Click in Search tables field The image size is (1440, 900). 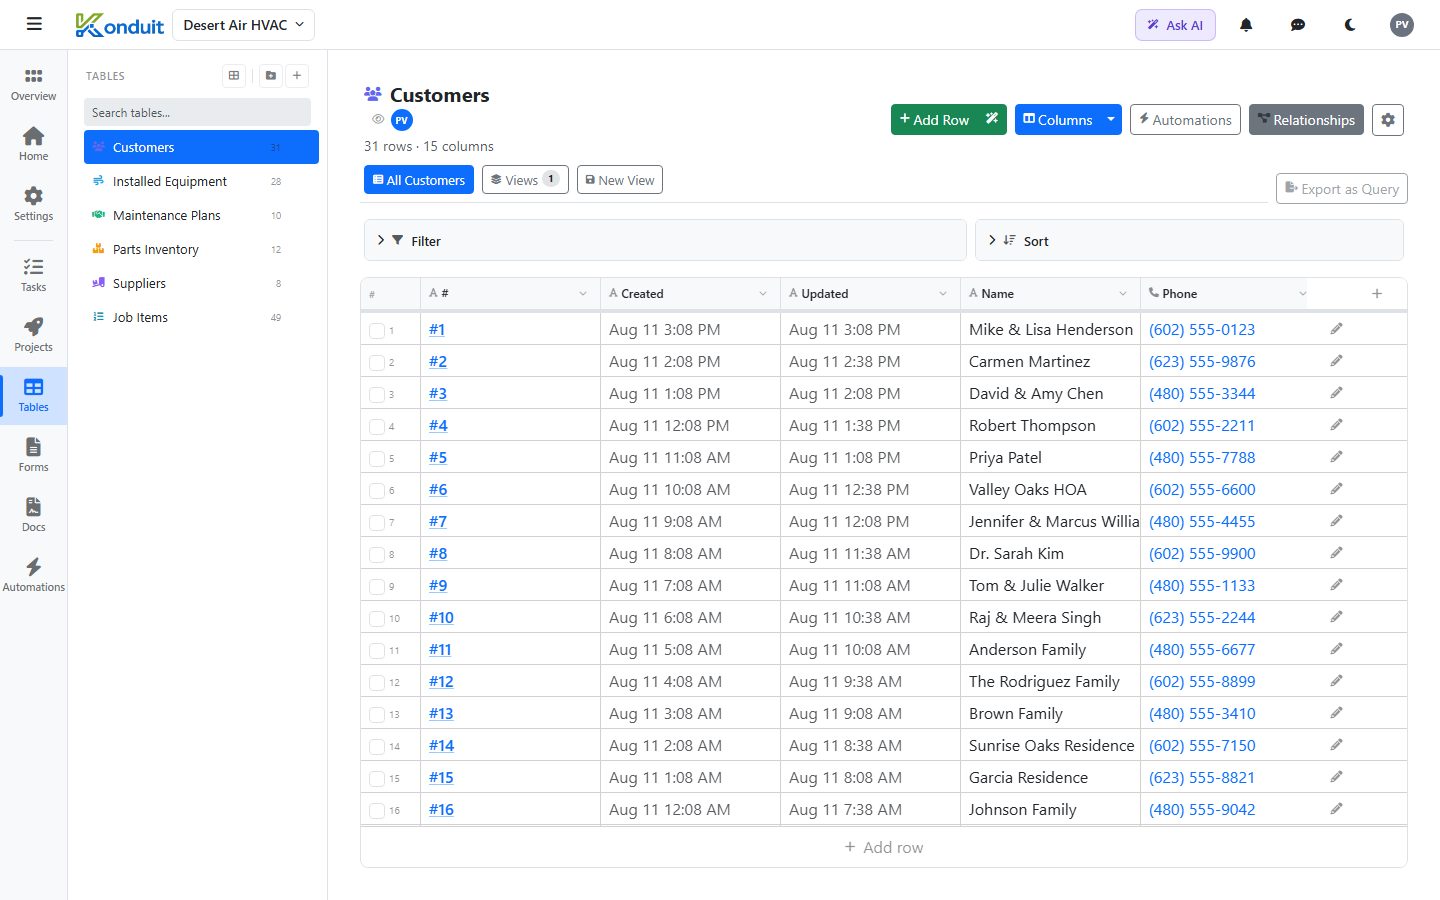[197, 112]
